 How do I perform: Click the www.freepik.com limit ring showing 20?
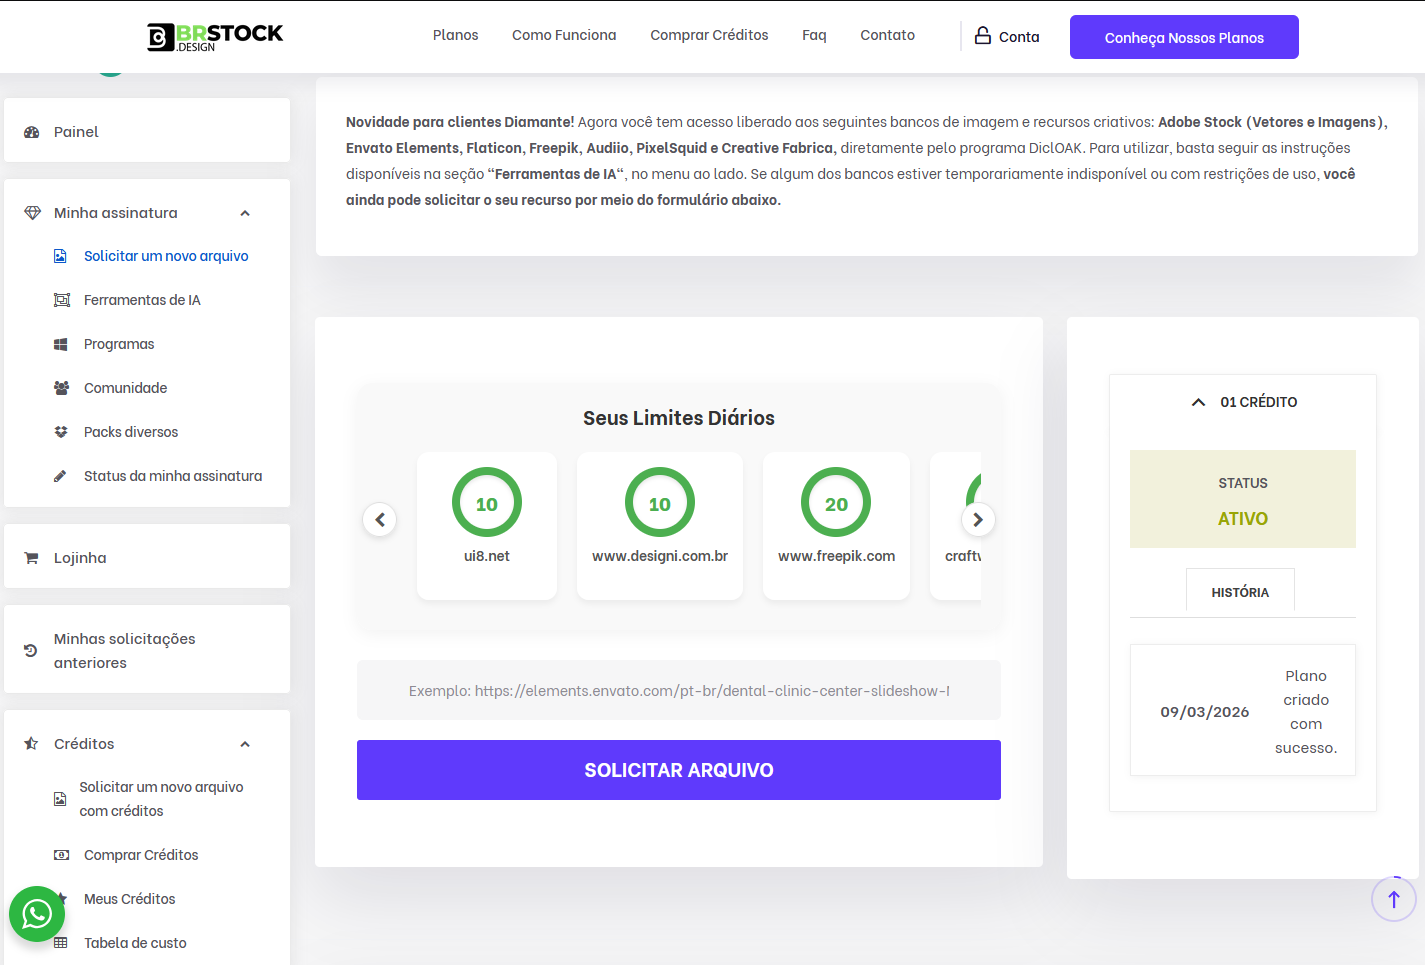(836, 503)
